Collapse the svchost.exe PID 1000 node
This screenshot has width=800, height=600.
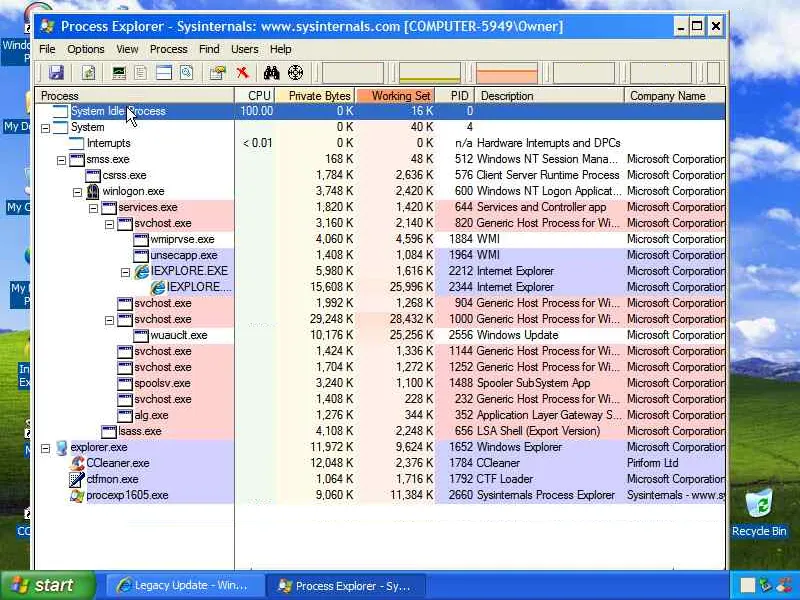(109, 320)
